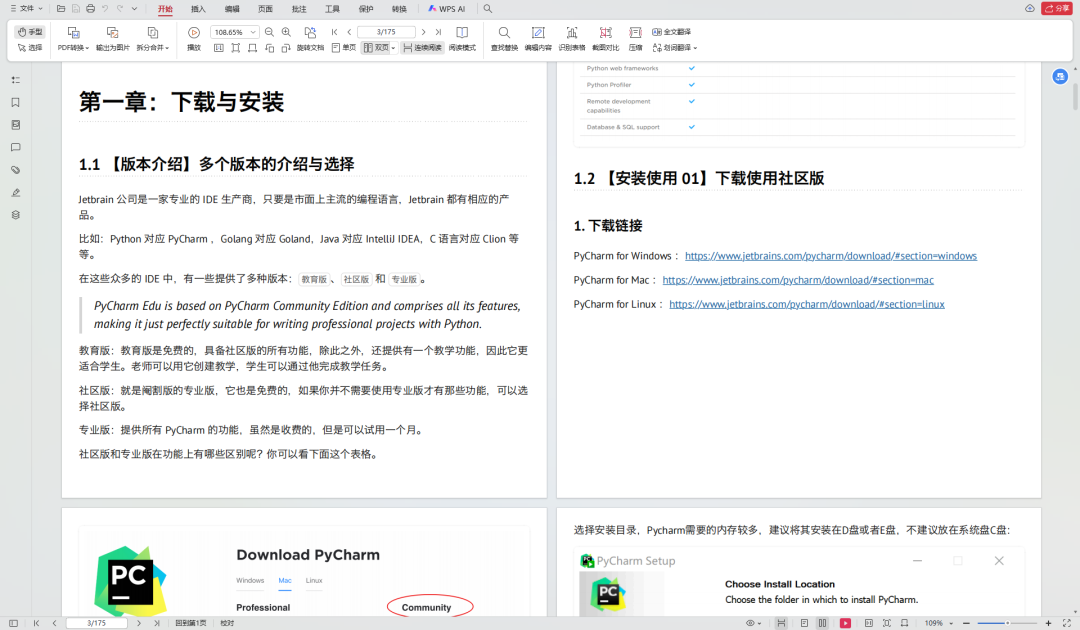This screenshot has width=1080, height=630.
Task: Expand the quick access toolbar chevron
Action: coord(134,9)
